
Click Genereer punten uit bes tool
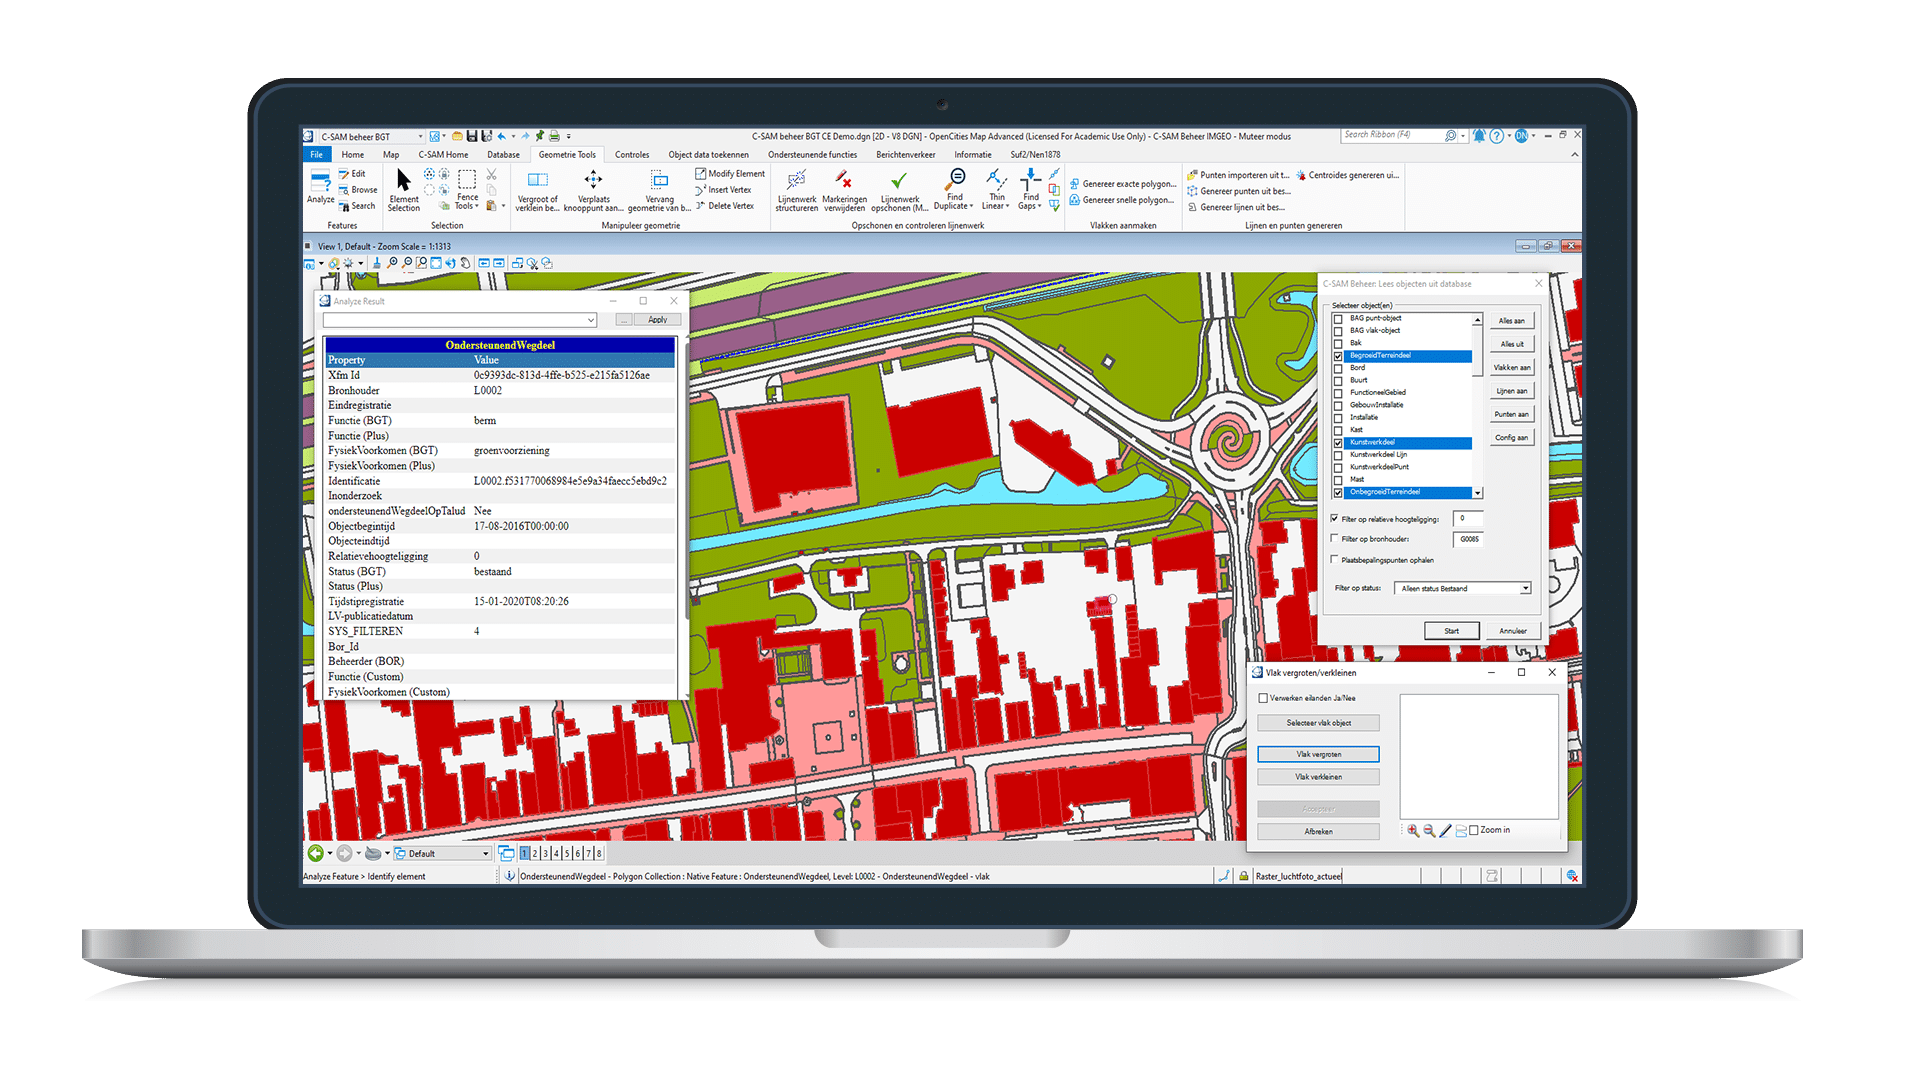point(1238,191)
